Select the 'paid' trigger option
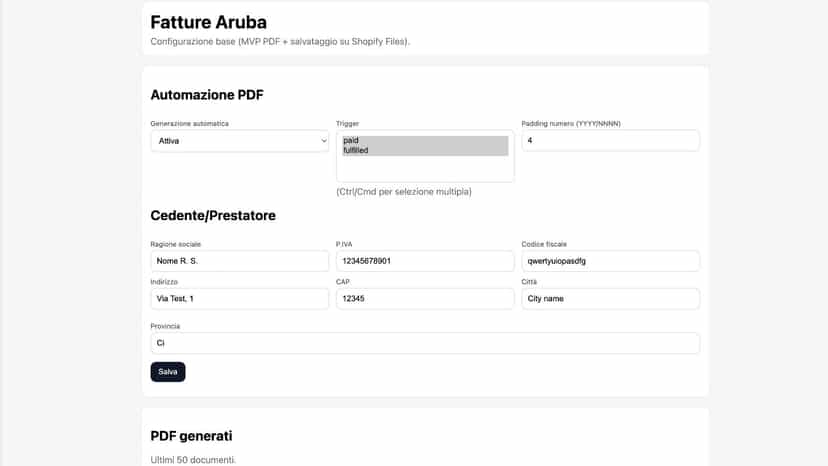The height and width of the screenshot is (466, 828). [425, 141]
